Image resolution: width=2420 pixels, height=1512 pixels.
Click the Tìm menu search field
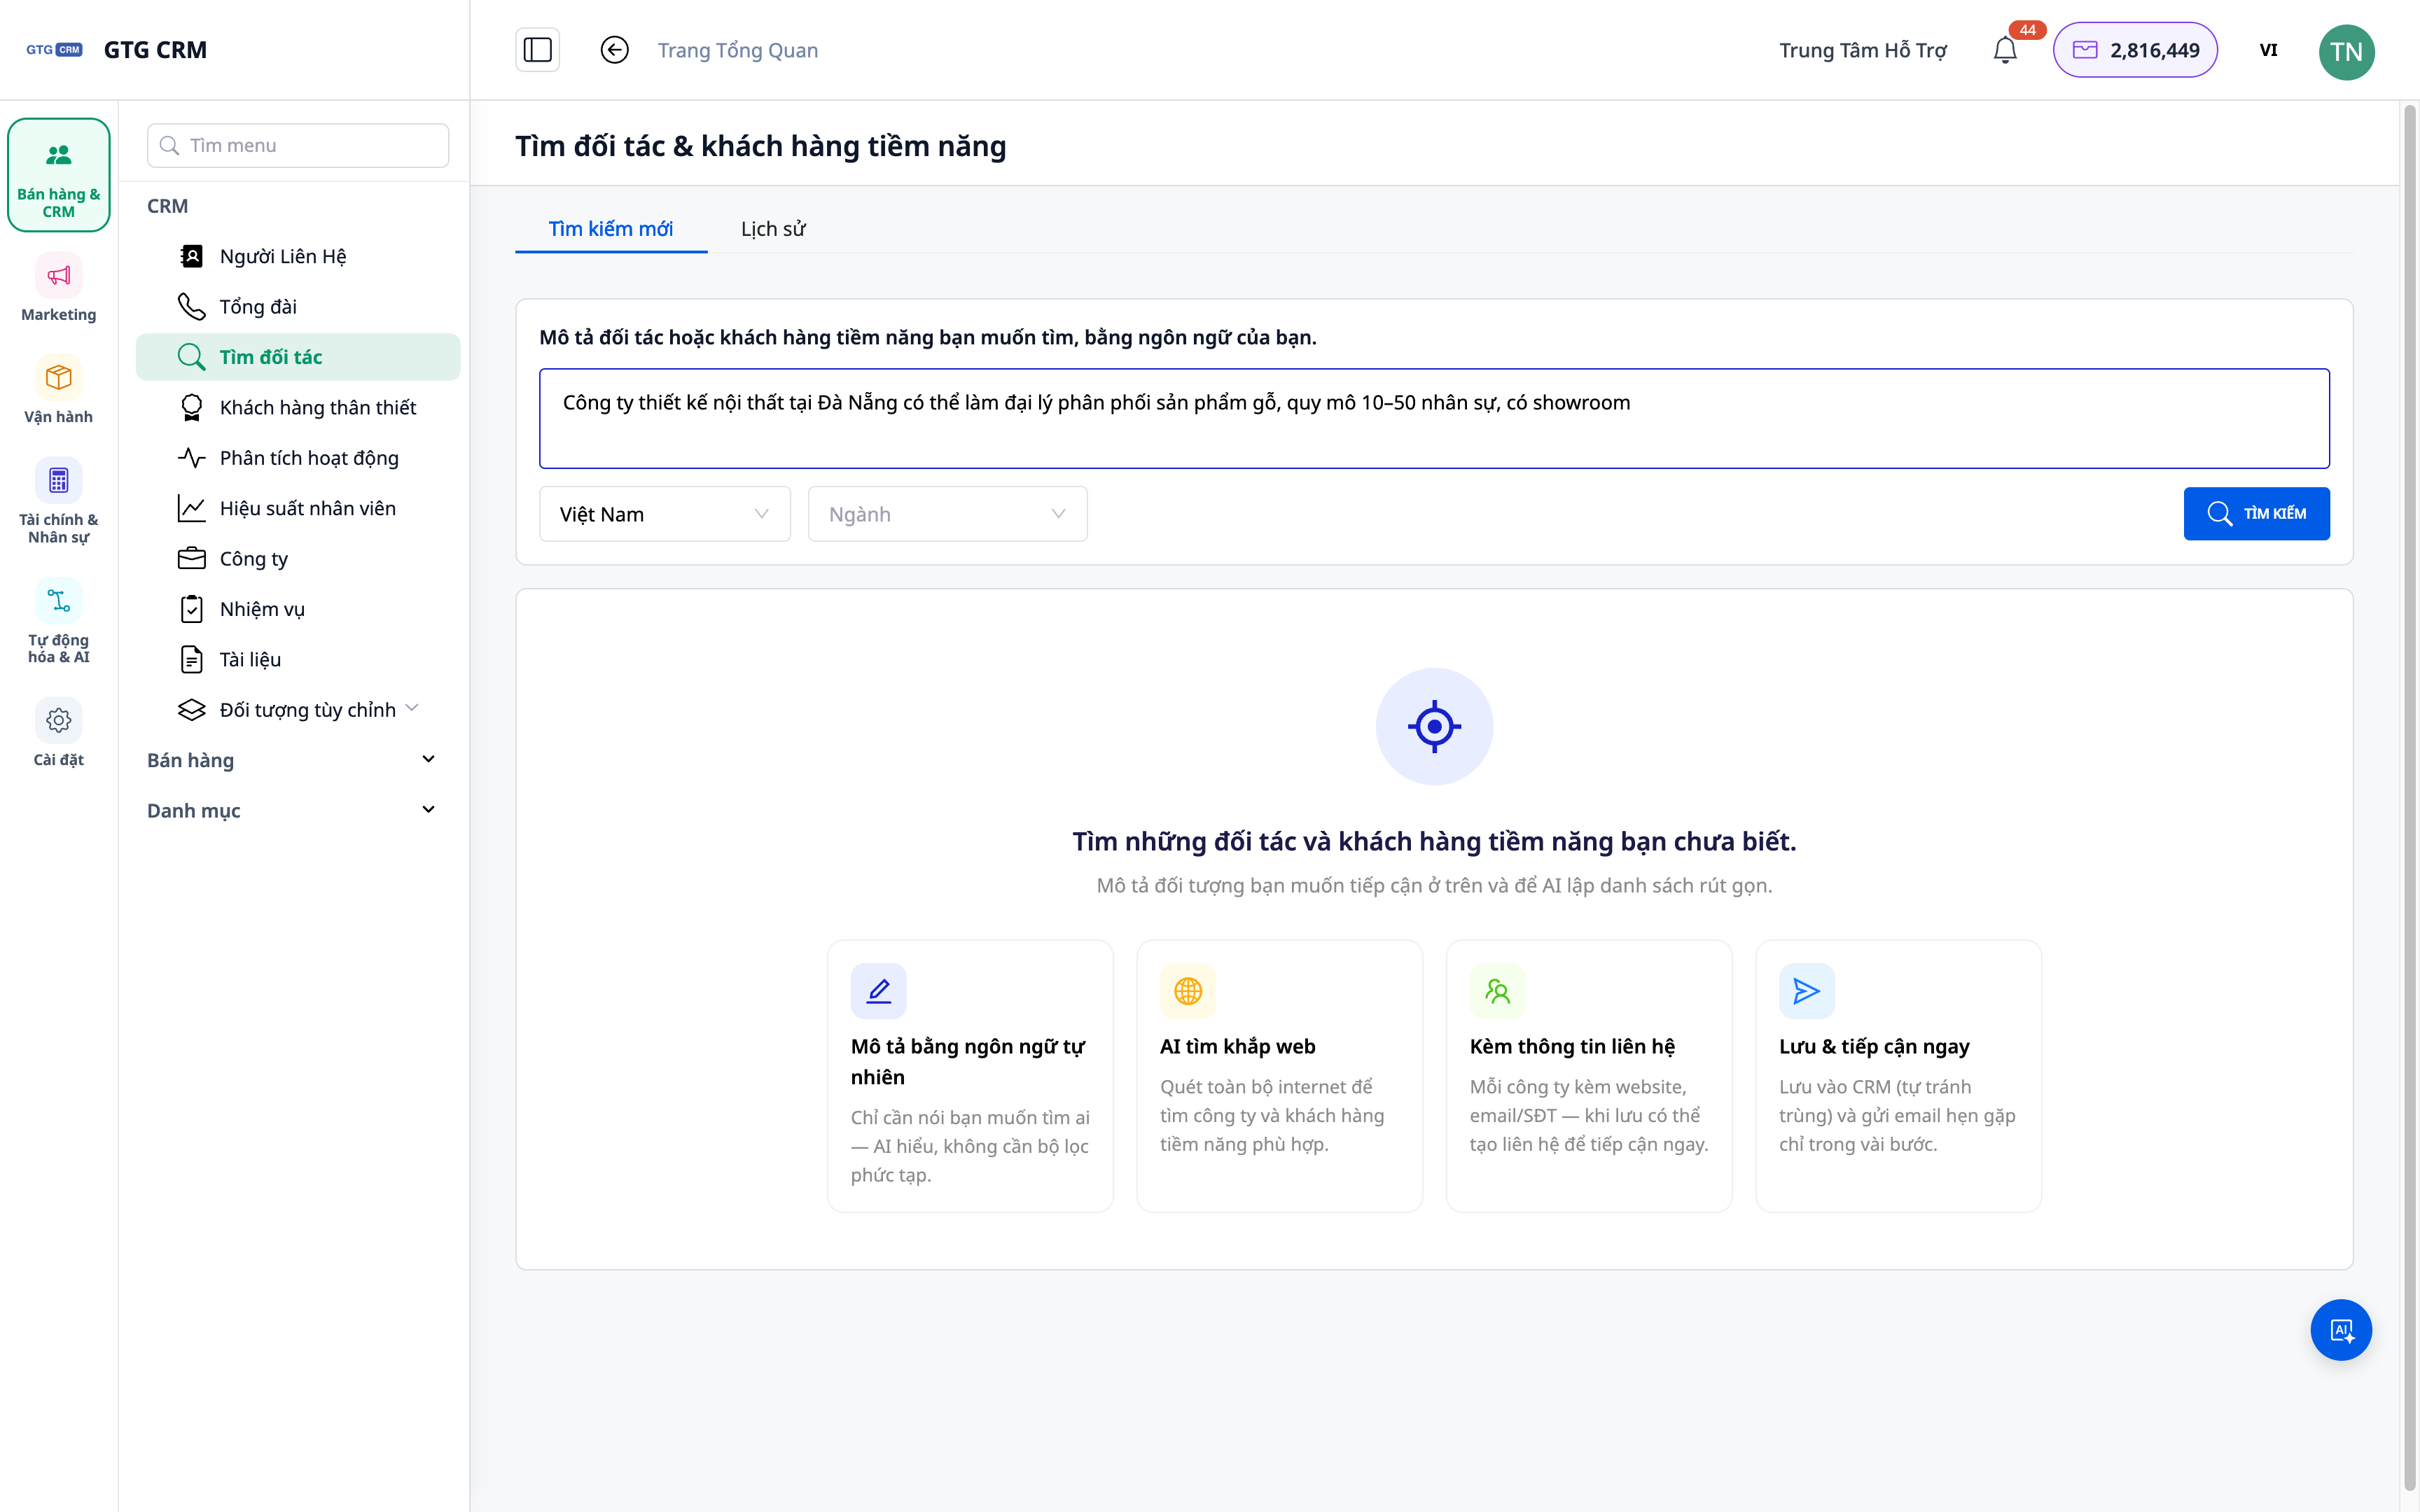298,145
